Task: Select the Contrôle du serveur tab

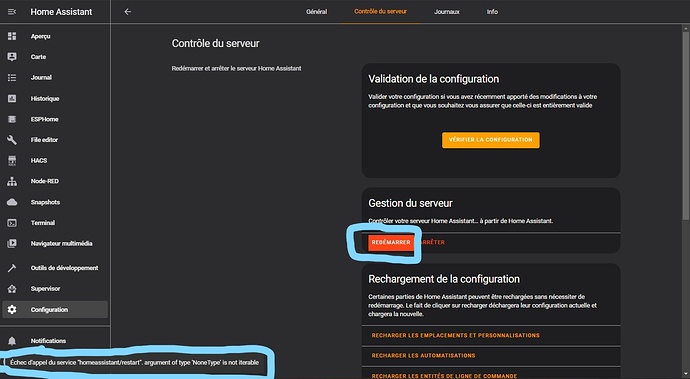Action: click(x=380, y=12)
